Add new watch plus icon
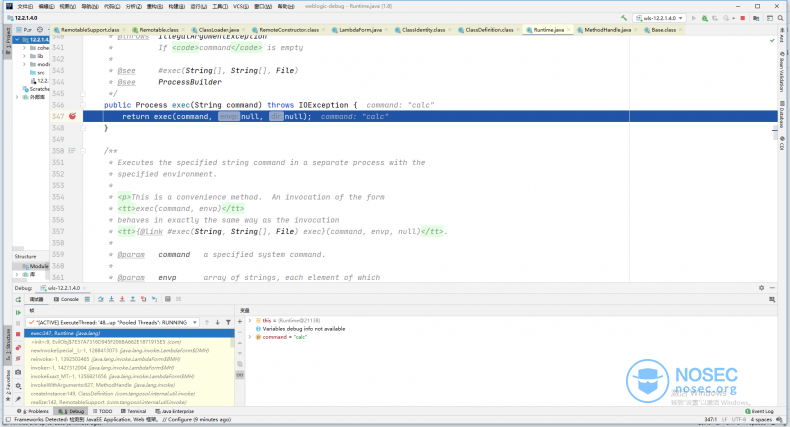790x427 pixels. pyautogui.click(x=240, y=321)
